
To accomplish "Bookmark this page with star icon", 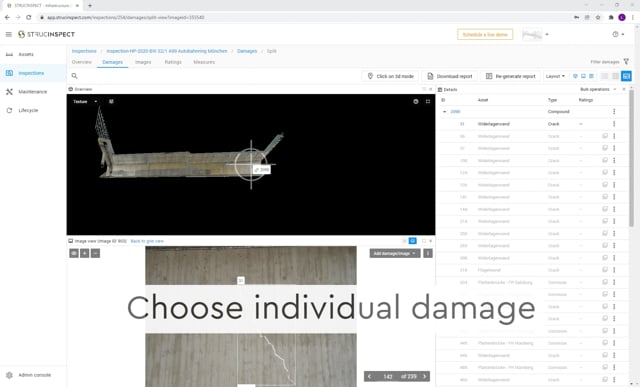I will (x=598, y=17).
